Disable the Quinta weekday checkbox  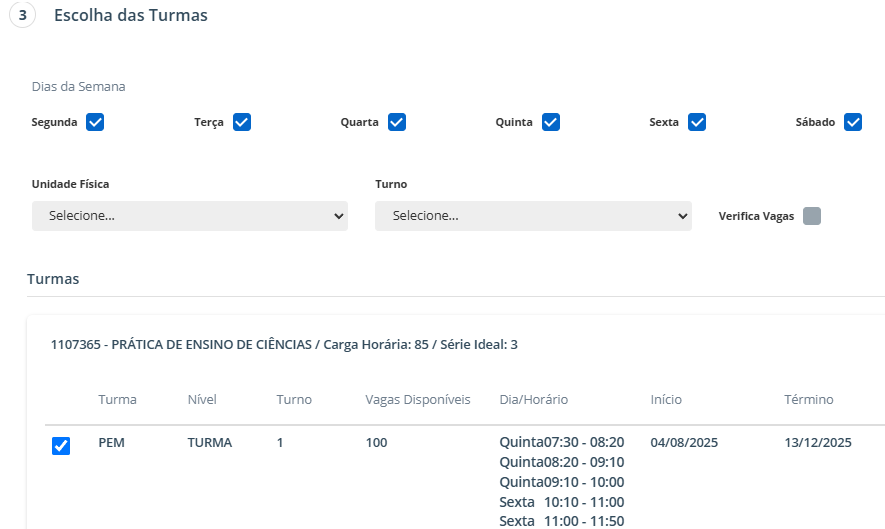point(550,122)
